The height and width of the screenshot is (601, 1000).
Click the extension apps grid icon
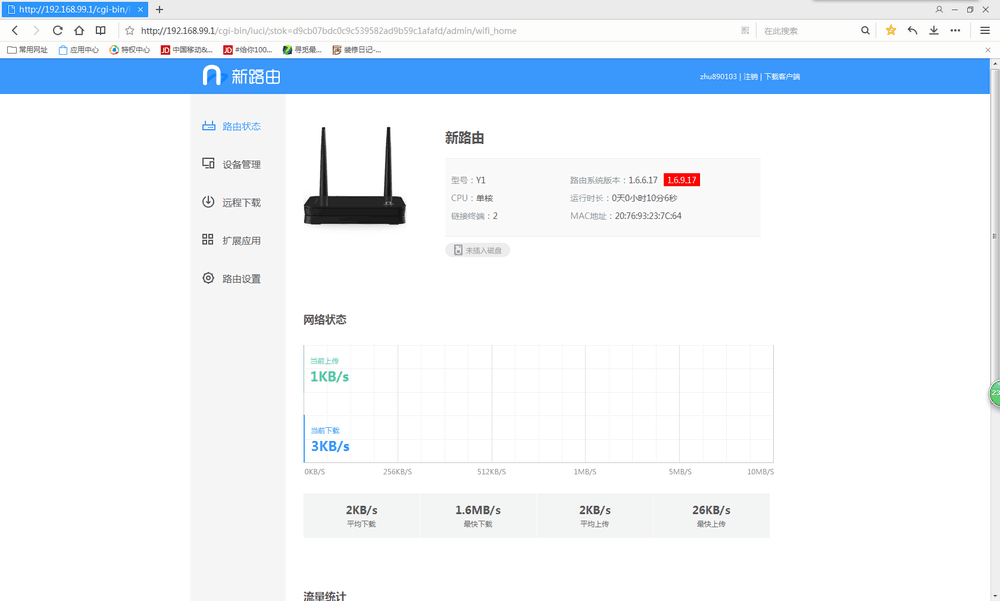[x=208, y=239]
